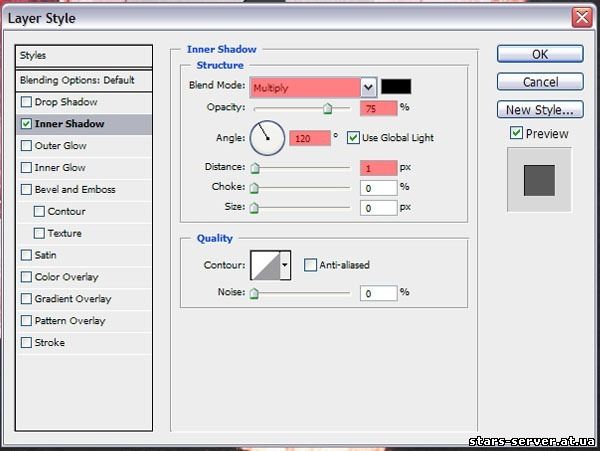Open the black shadow color swatch

(x=397, y=87)
